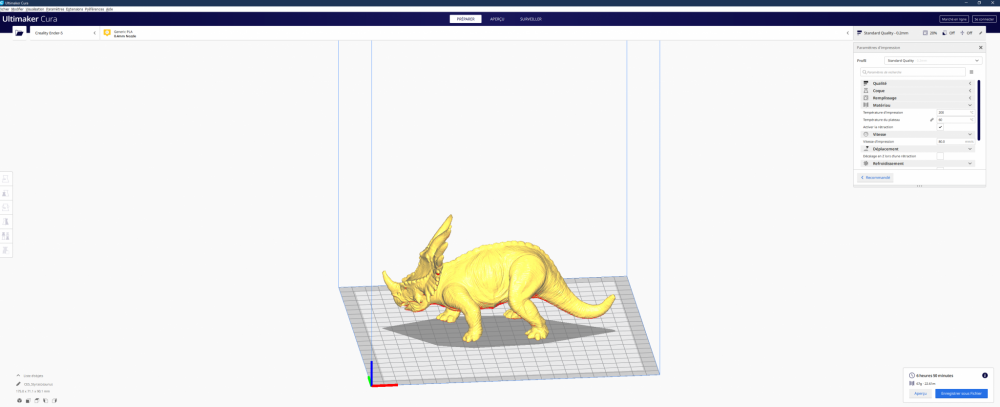
Task: Toggle the Activer la rétraction checkbox
Action: pyautogui.click(x=940, y=127)
